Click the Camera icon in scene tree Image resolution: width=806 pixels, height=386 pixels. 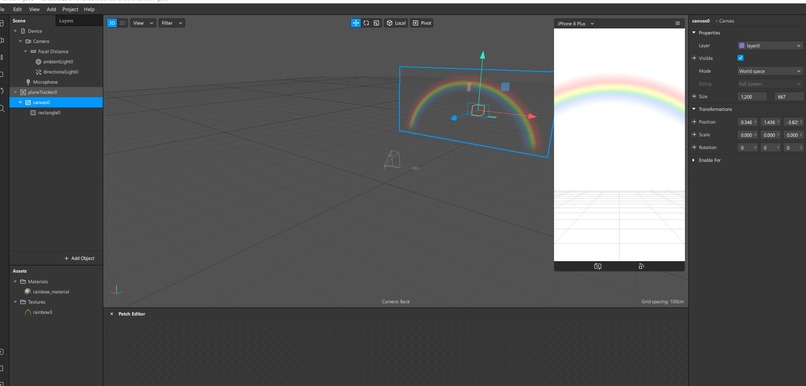(x=28, y=41)
